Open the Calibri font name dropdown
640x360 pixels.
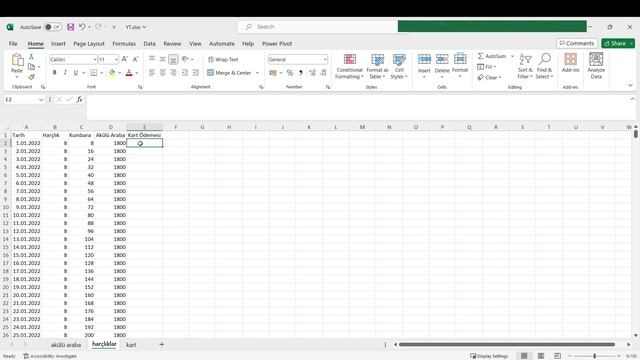(95, 60)
